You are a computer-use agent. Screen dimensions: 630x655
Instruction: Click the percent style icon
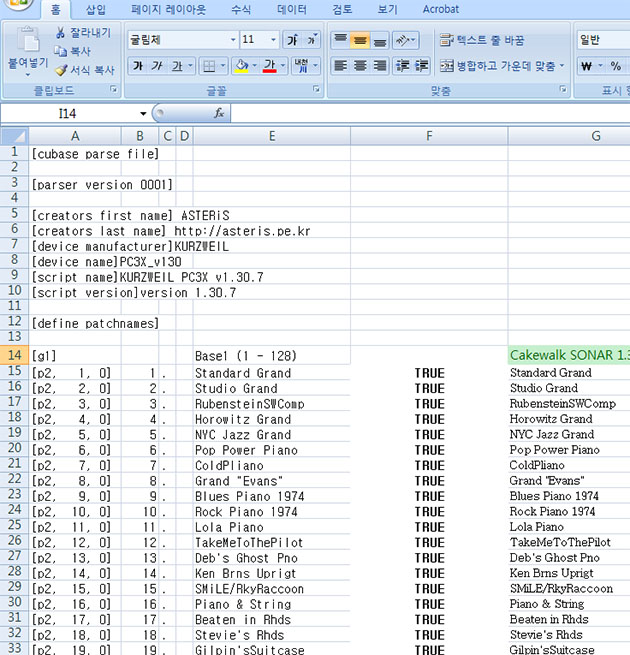[615, 66]
